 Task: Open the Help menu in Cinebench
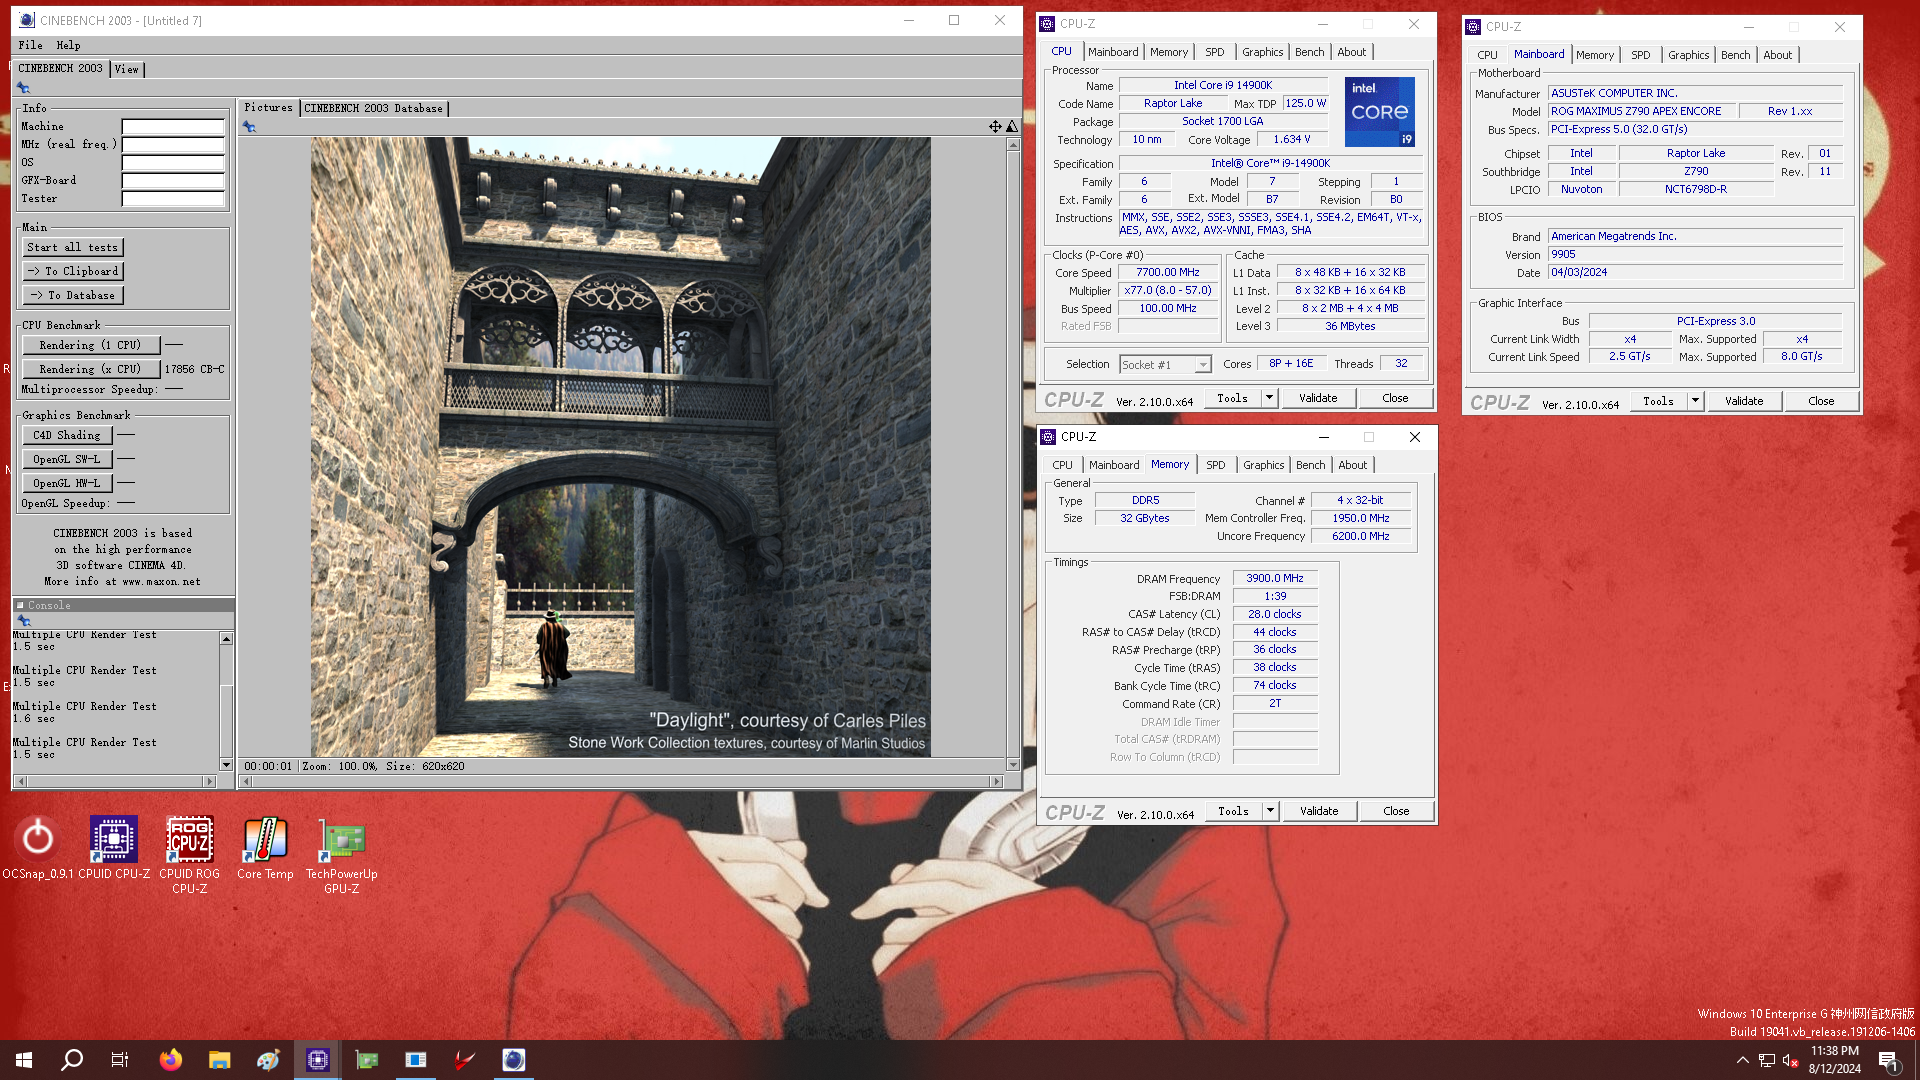[x=68, y=45]
